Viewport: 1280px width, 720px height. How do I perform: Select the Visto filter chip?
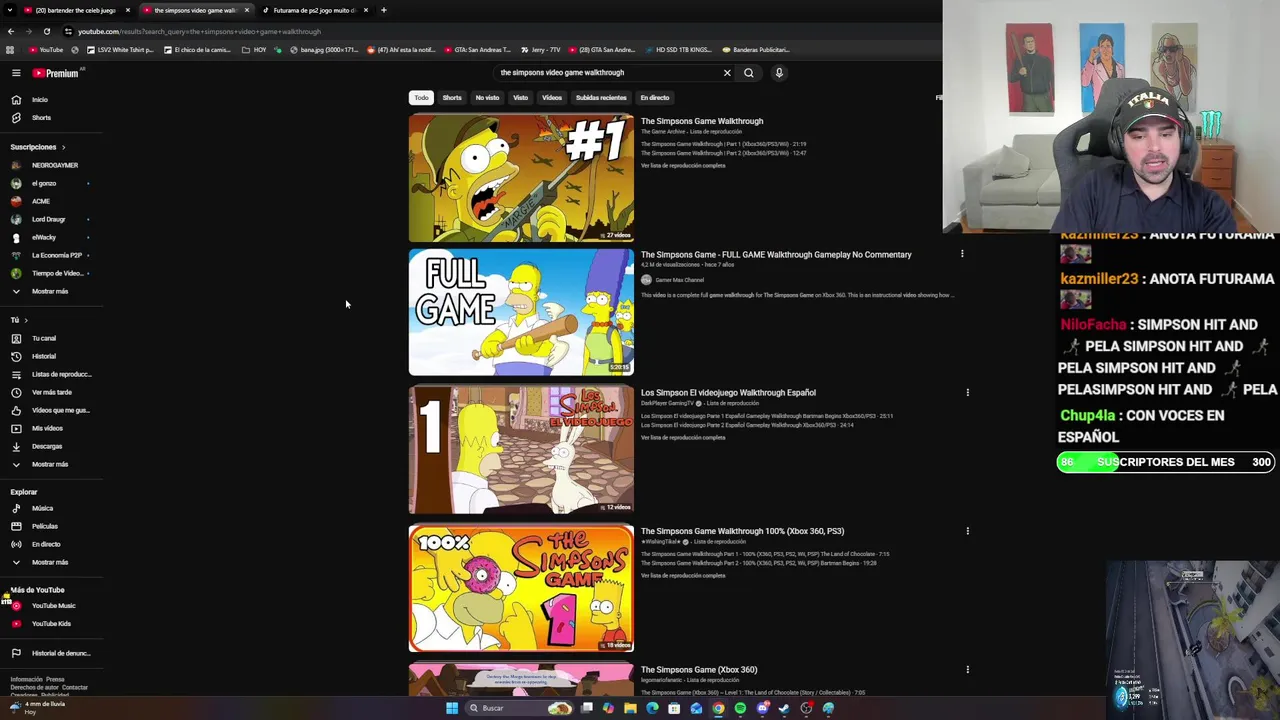pyautogui.click(x=520, y=98)
